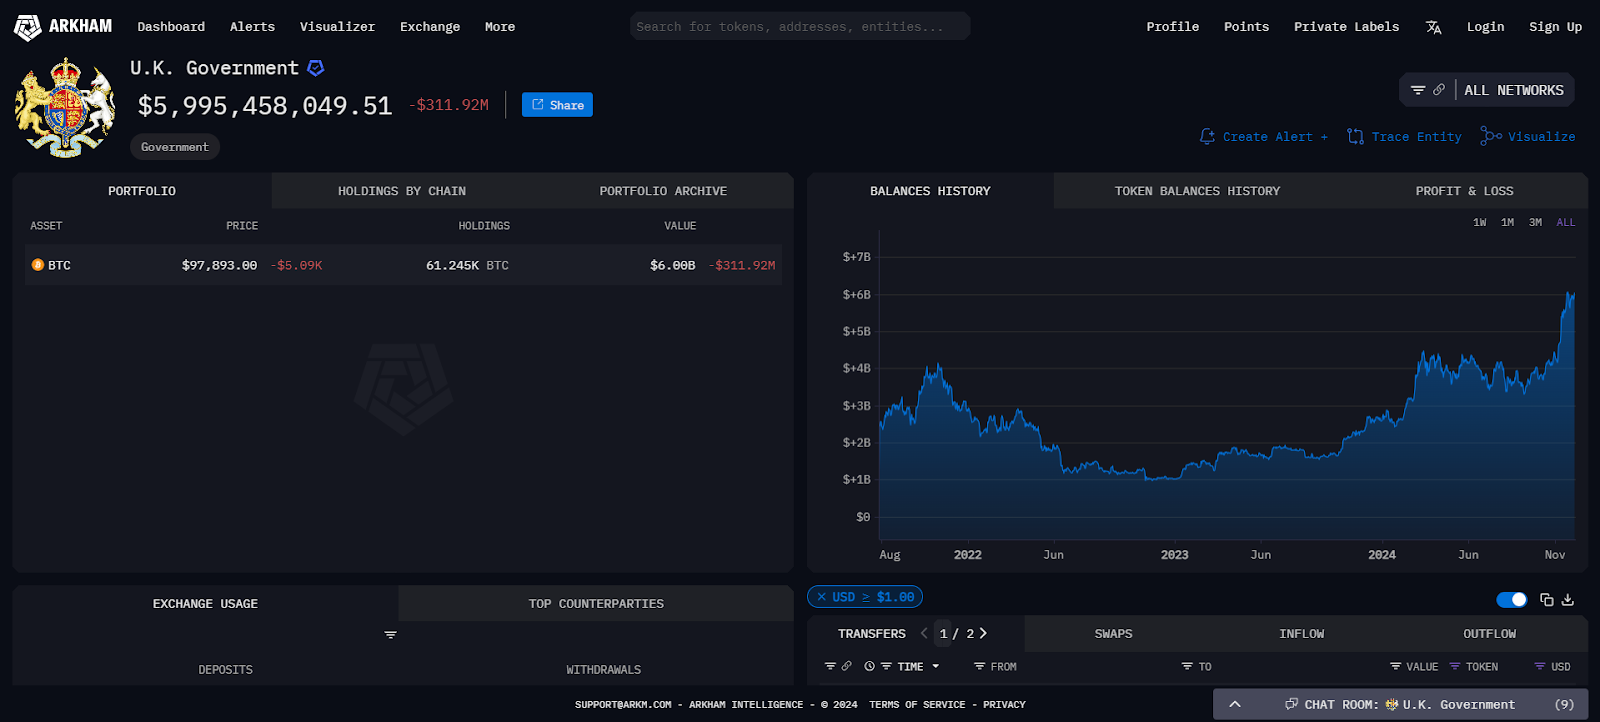1600x722 pixels.
Task: Open Private Labels
Action: click(x=1346, y=27)
